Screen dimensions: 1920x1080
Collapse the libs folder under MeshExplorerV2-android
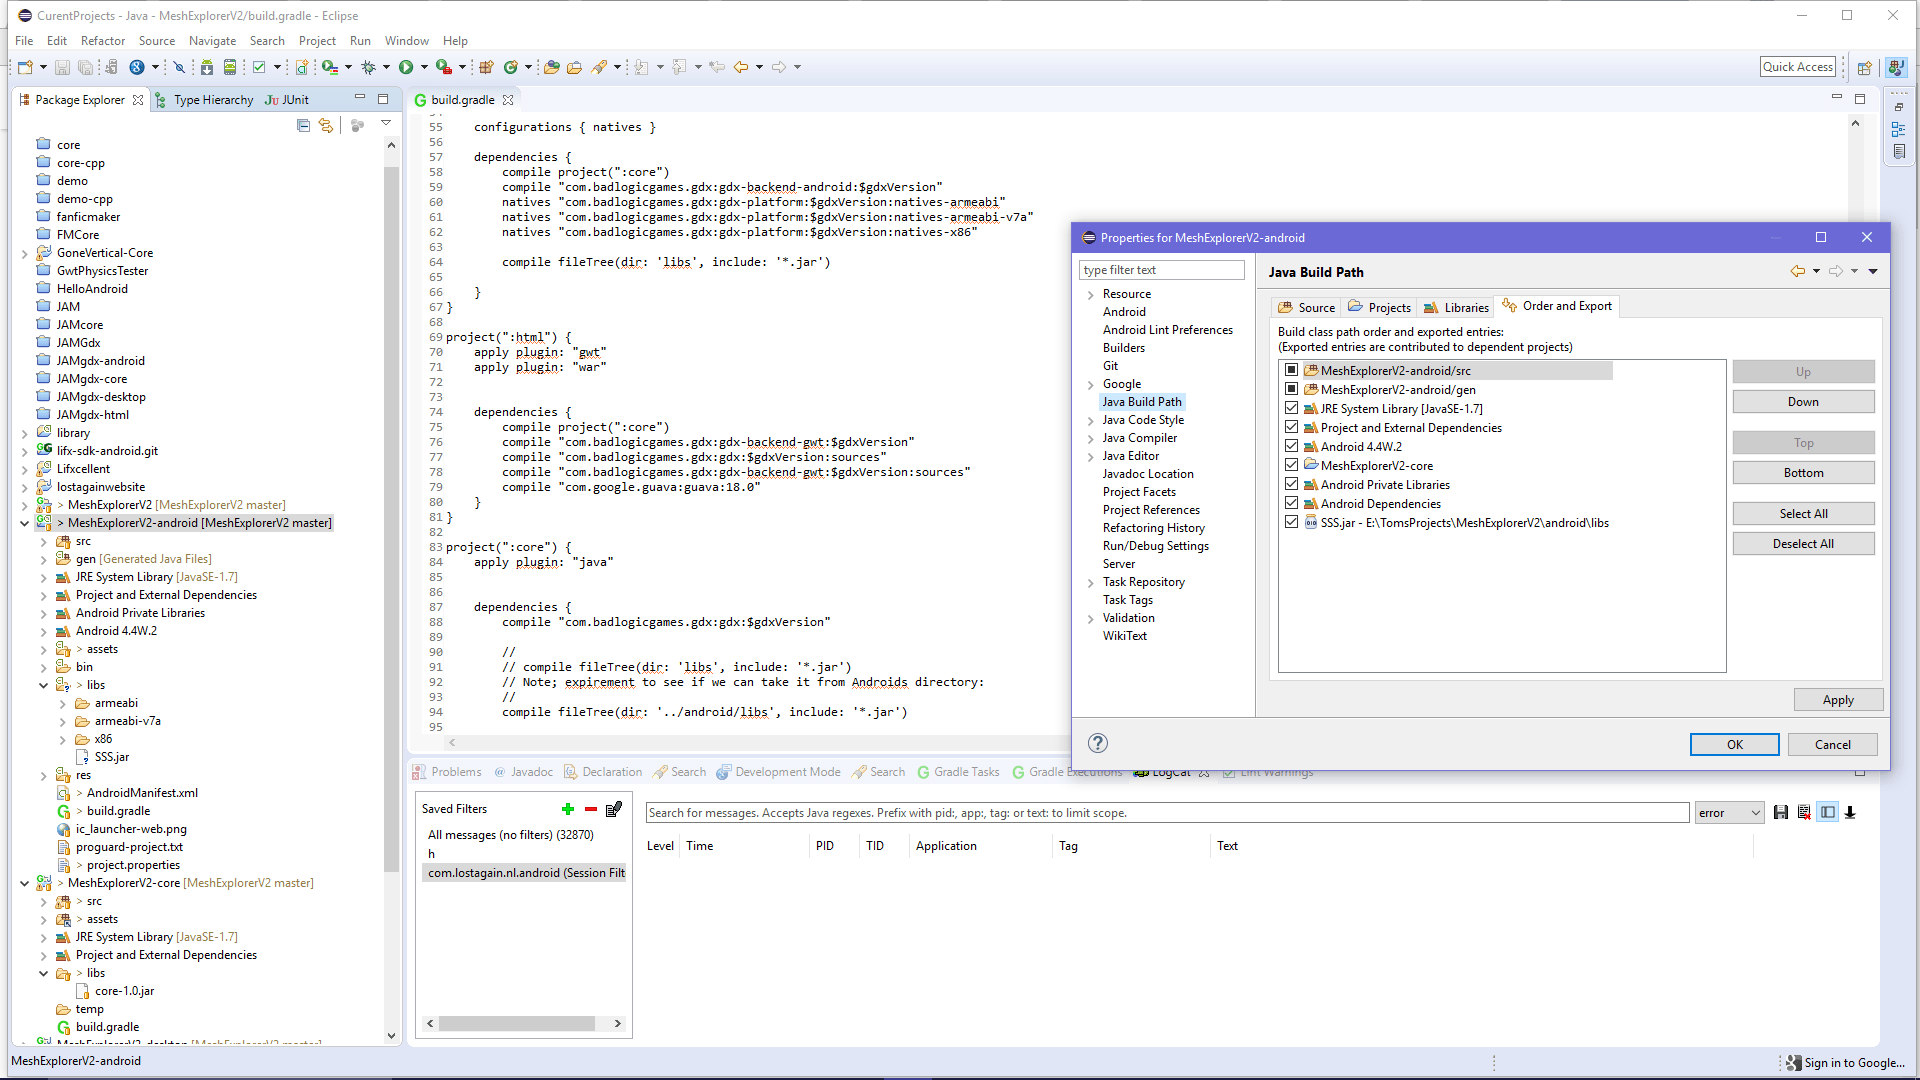43,685
